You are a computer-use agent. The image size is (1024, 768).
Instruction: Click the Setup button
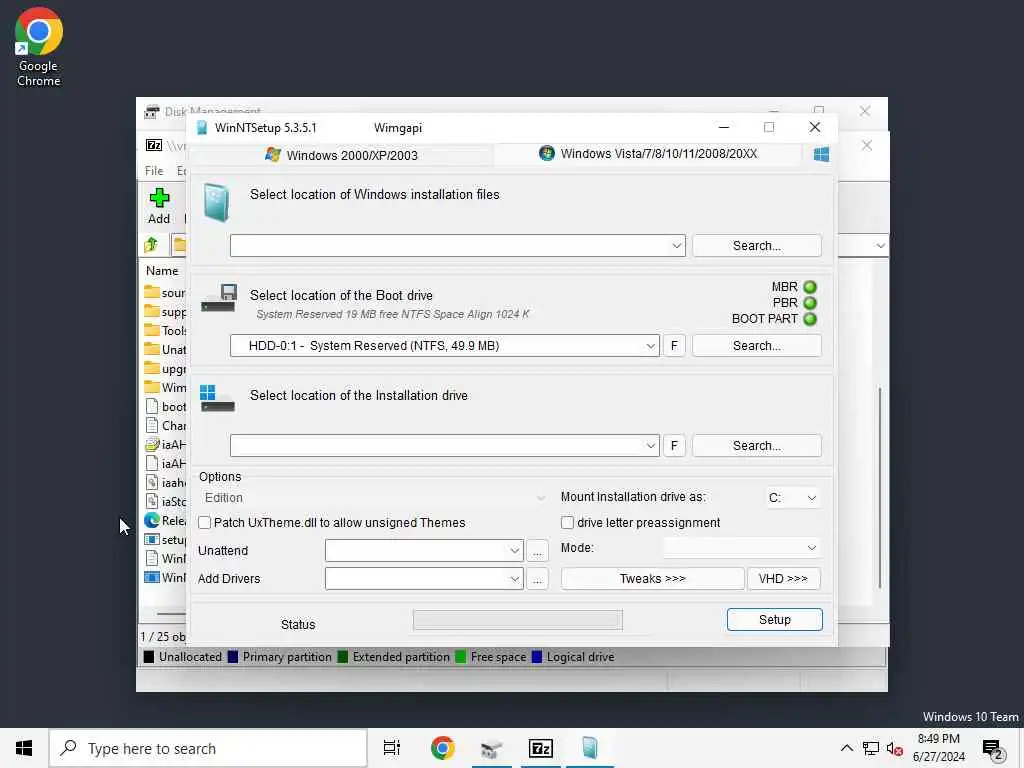[775, 620]
